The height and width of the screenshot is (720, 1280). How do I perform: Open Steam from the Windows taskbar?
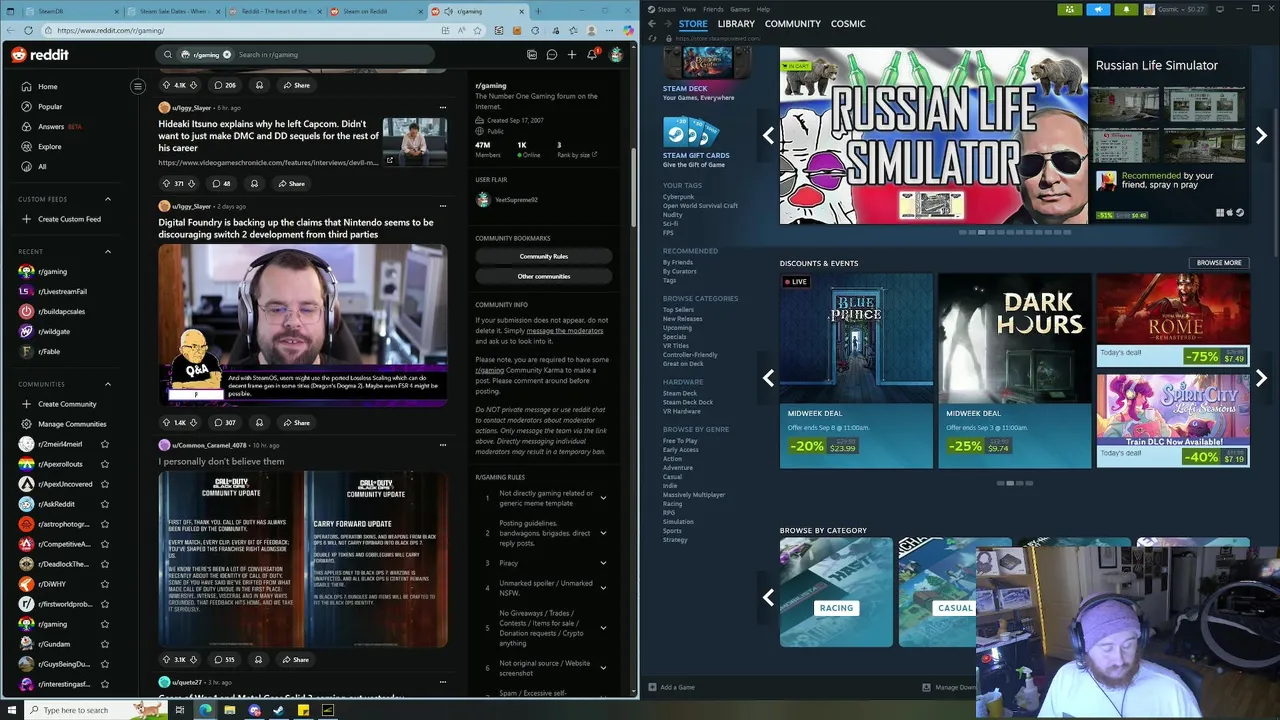pyautogui.click(x=278, y=710)
